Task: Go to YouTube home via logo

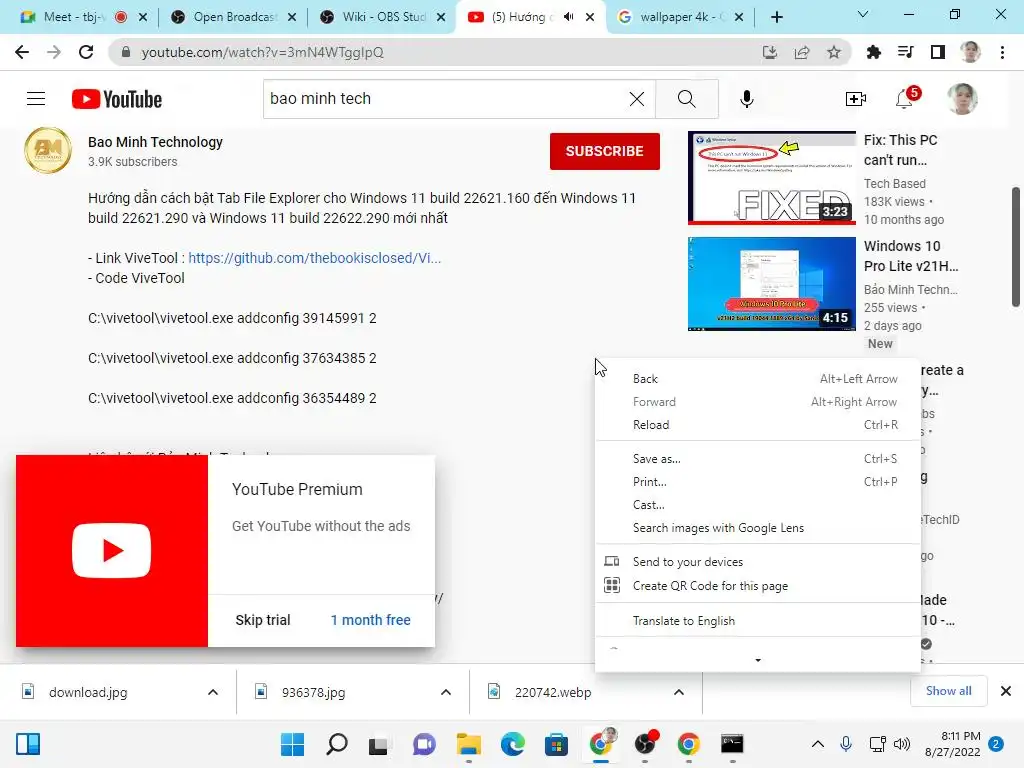Action: pos(117,99)
